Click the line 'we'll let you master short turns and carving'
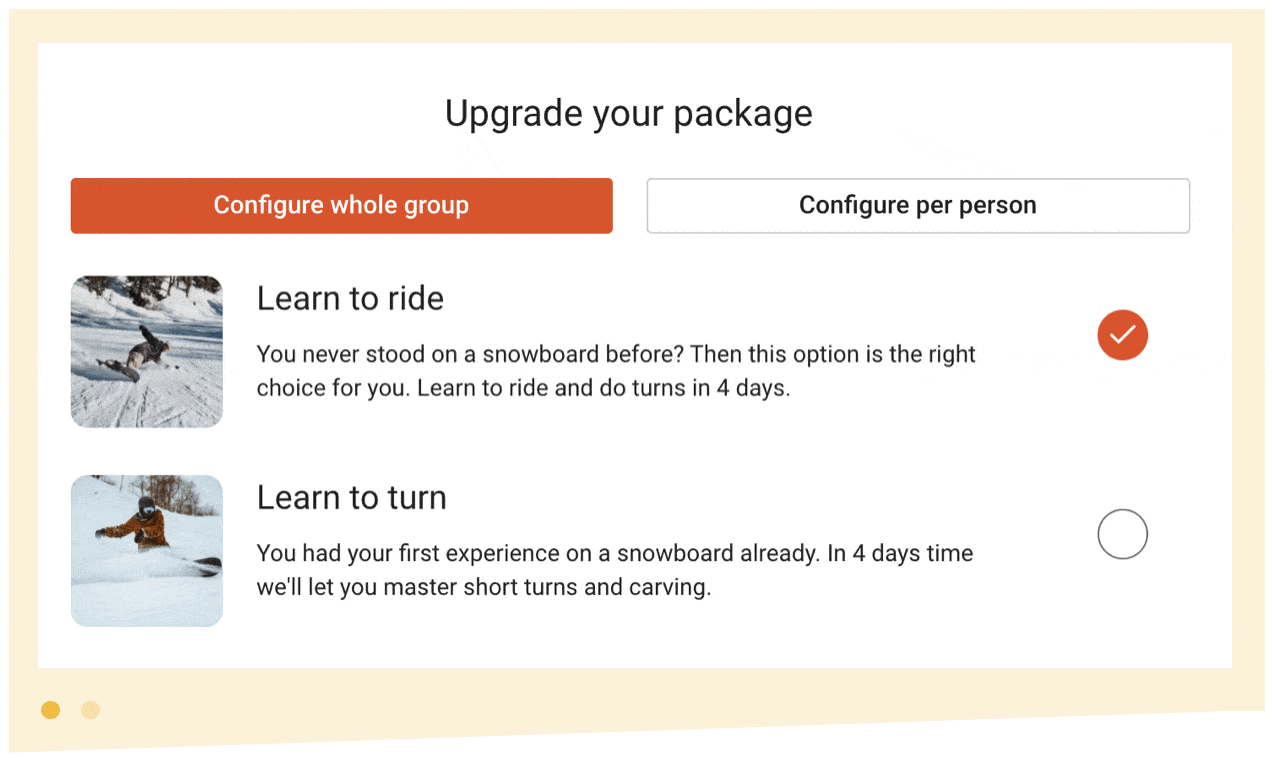The image size is (1272, 768). [484, 587]
